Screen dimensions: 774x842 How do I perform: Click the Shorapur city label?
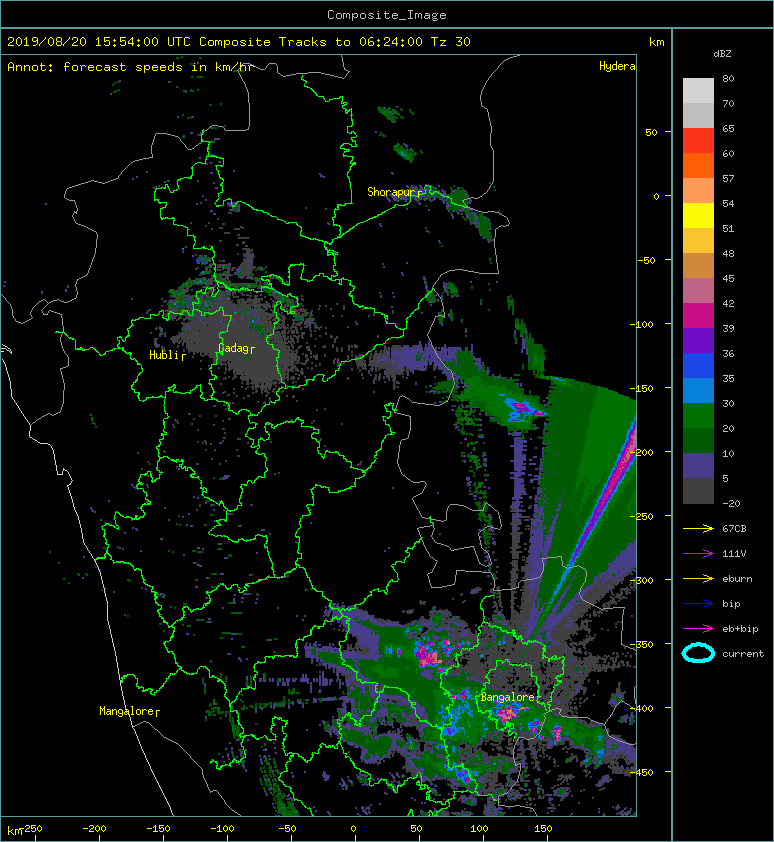[392, 192]
